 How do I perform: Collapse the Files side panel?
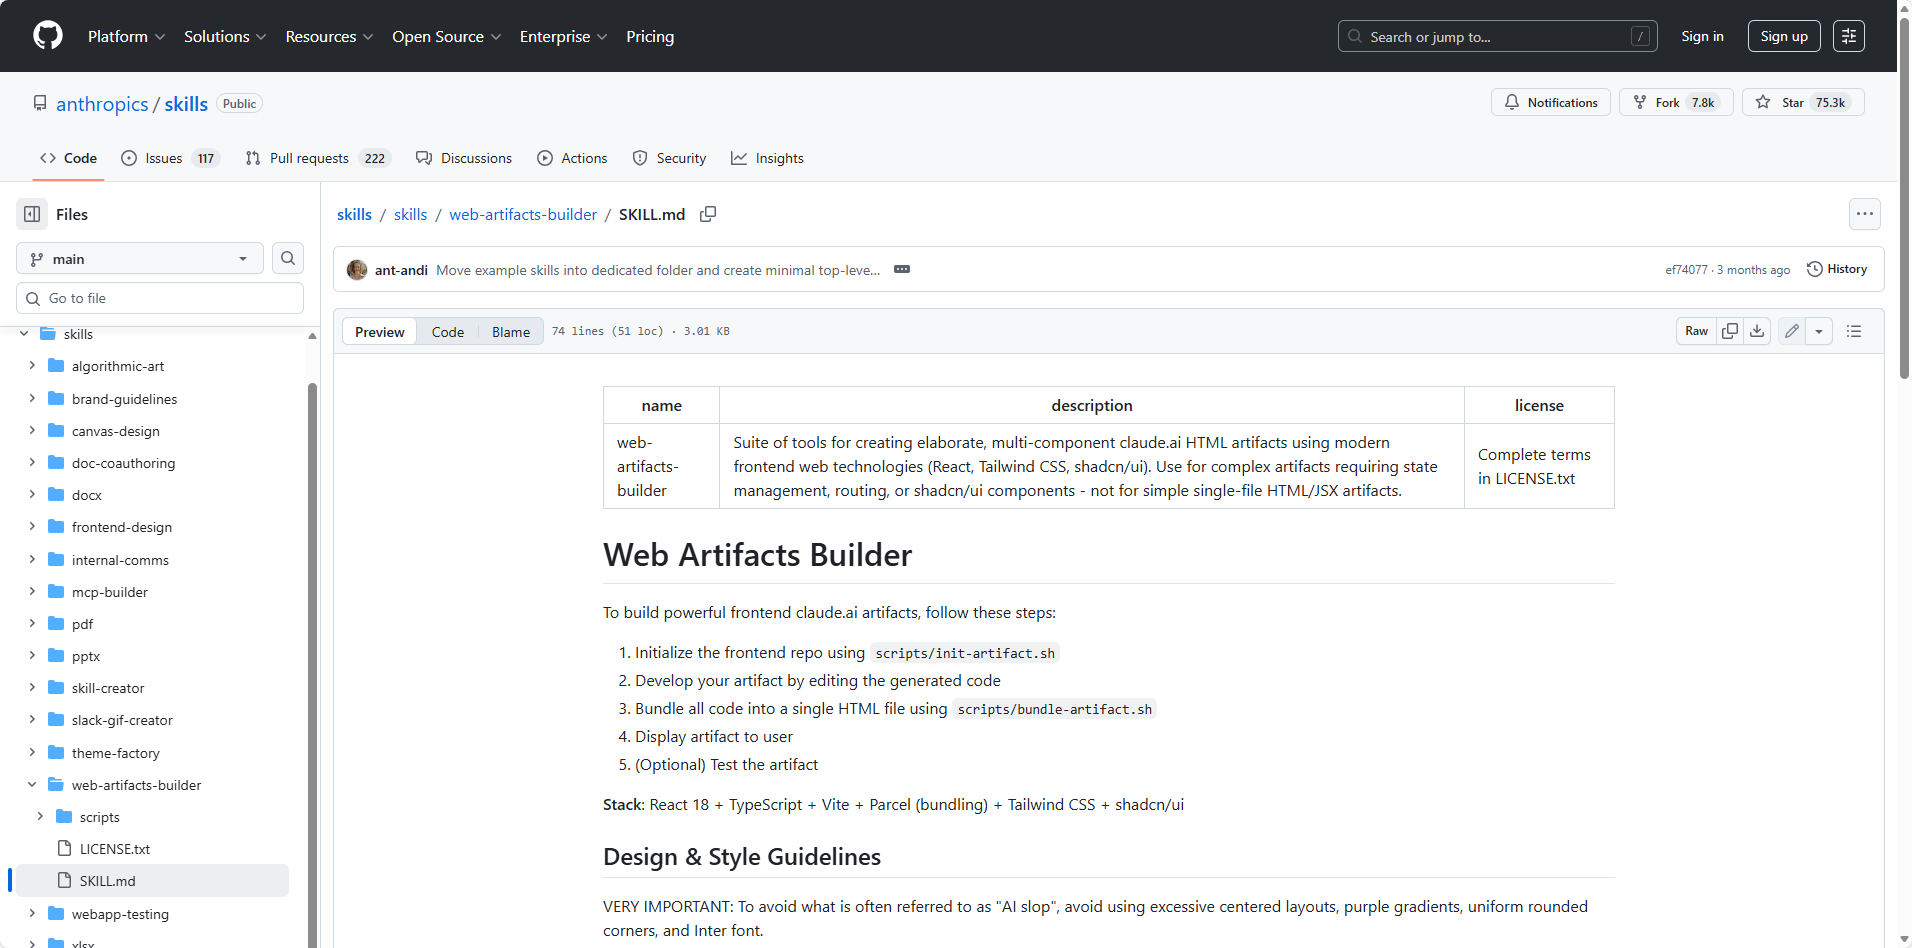pyautogui.click(x=32, y=214)
